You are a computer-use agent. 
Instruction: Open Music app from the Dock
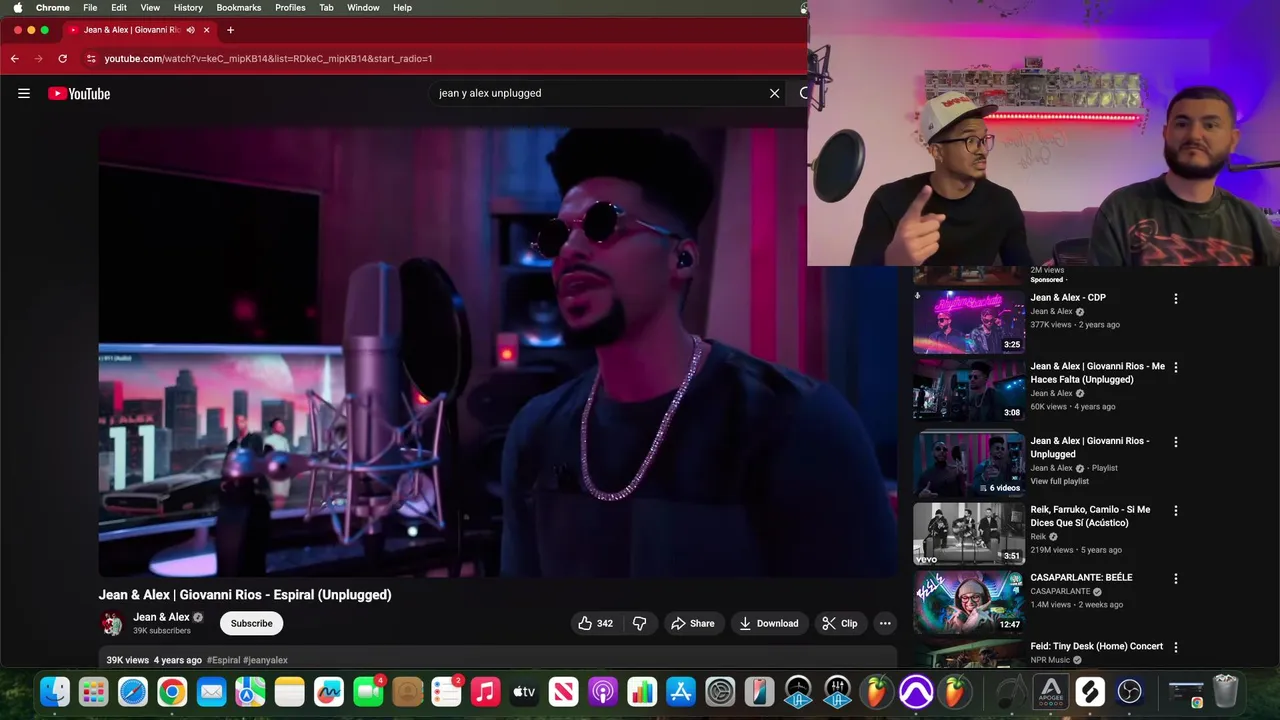click(485, 691)
